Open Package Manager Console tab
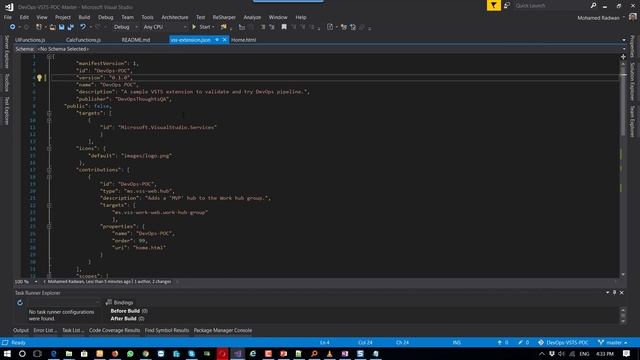Viewport: 640px width, 360px height. [222, 330]
